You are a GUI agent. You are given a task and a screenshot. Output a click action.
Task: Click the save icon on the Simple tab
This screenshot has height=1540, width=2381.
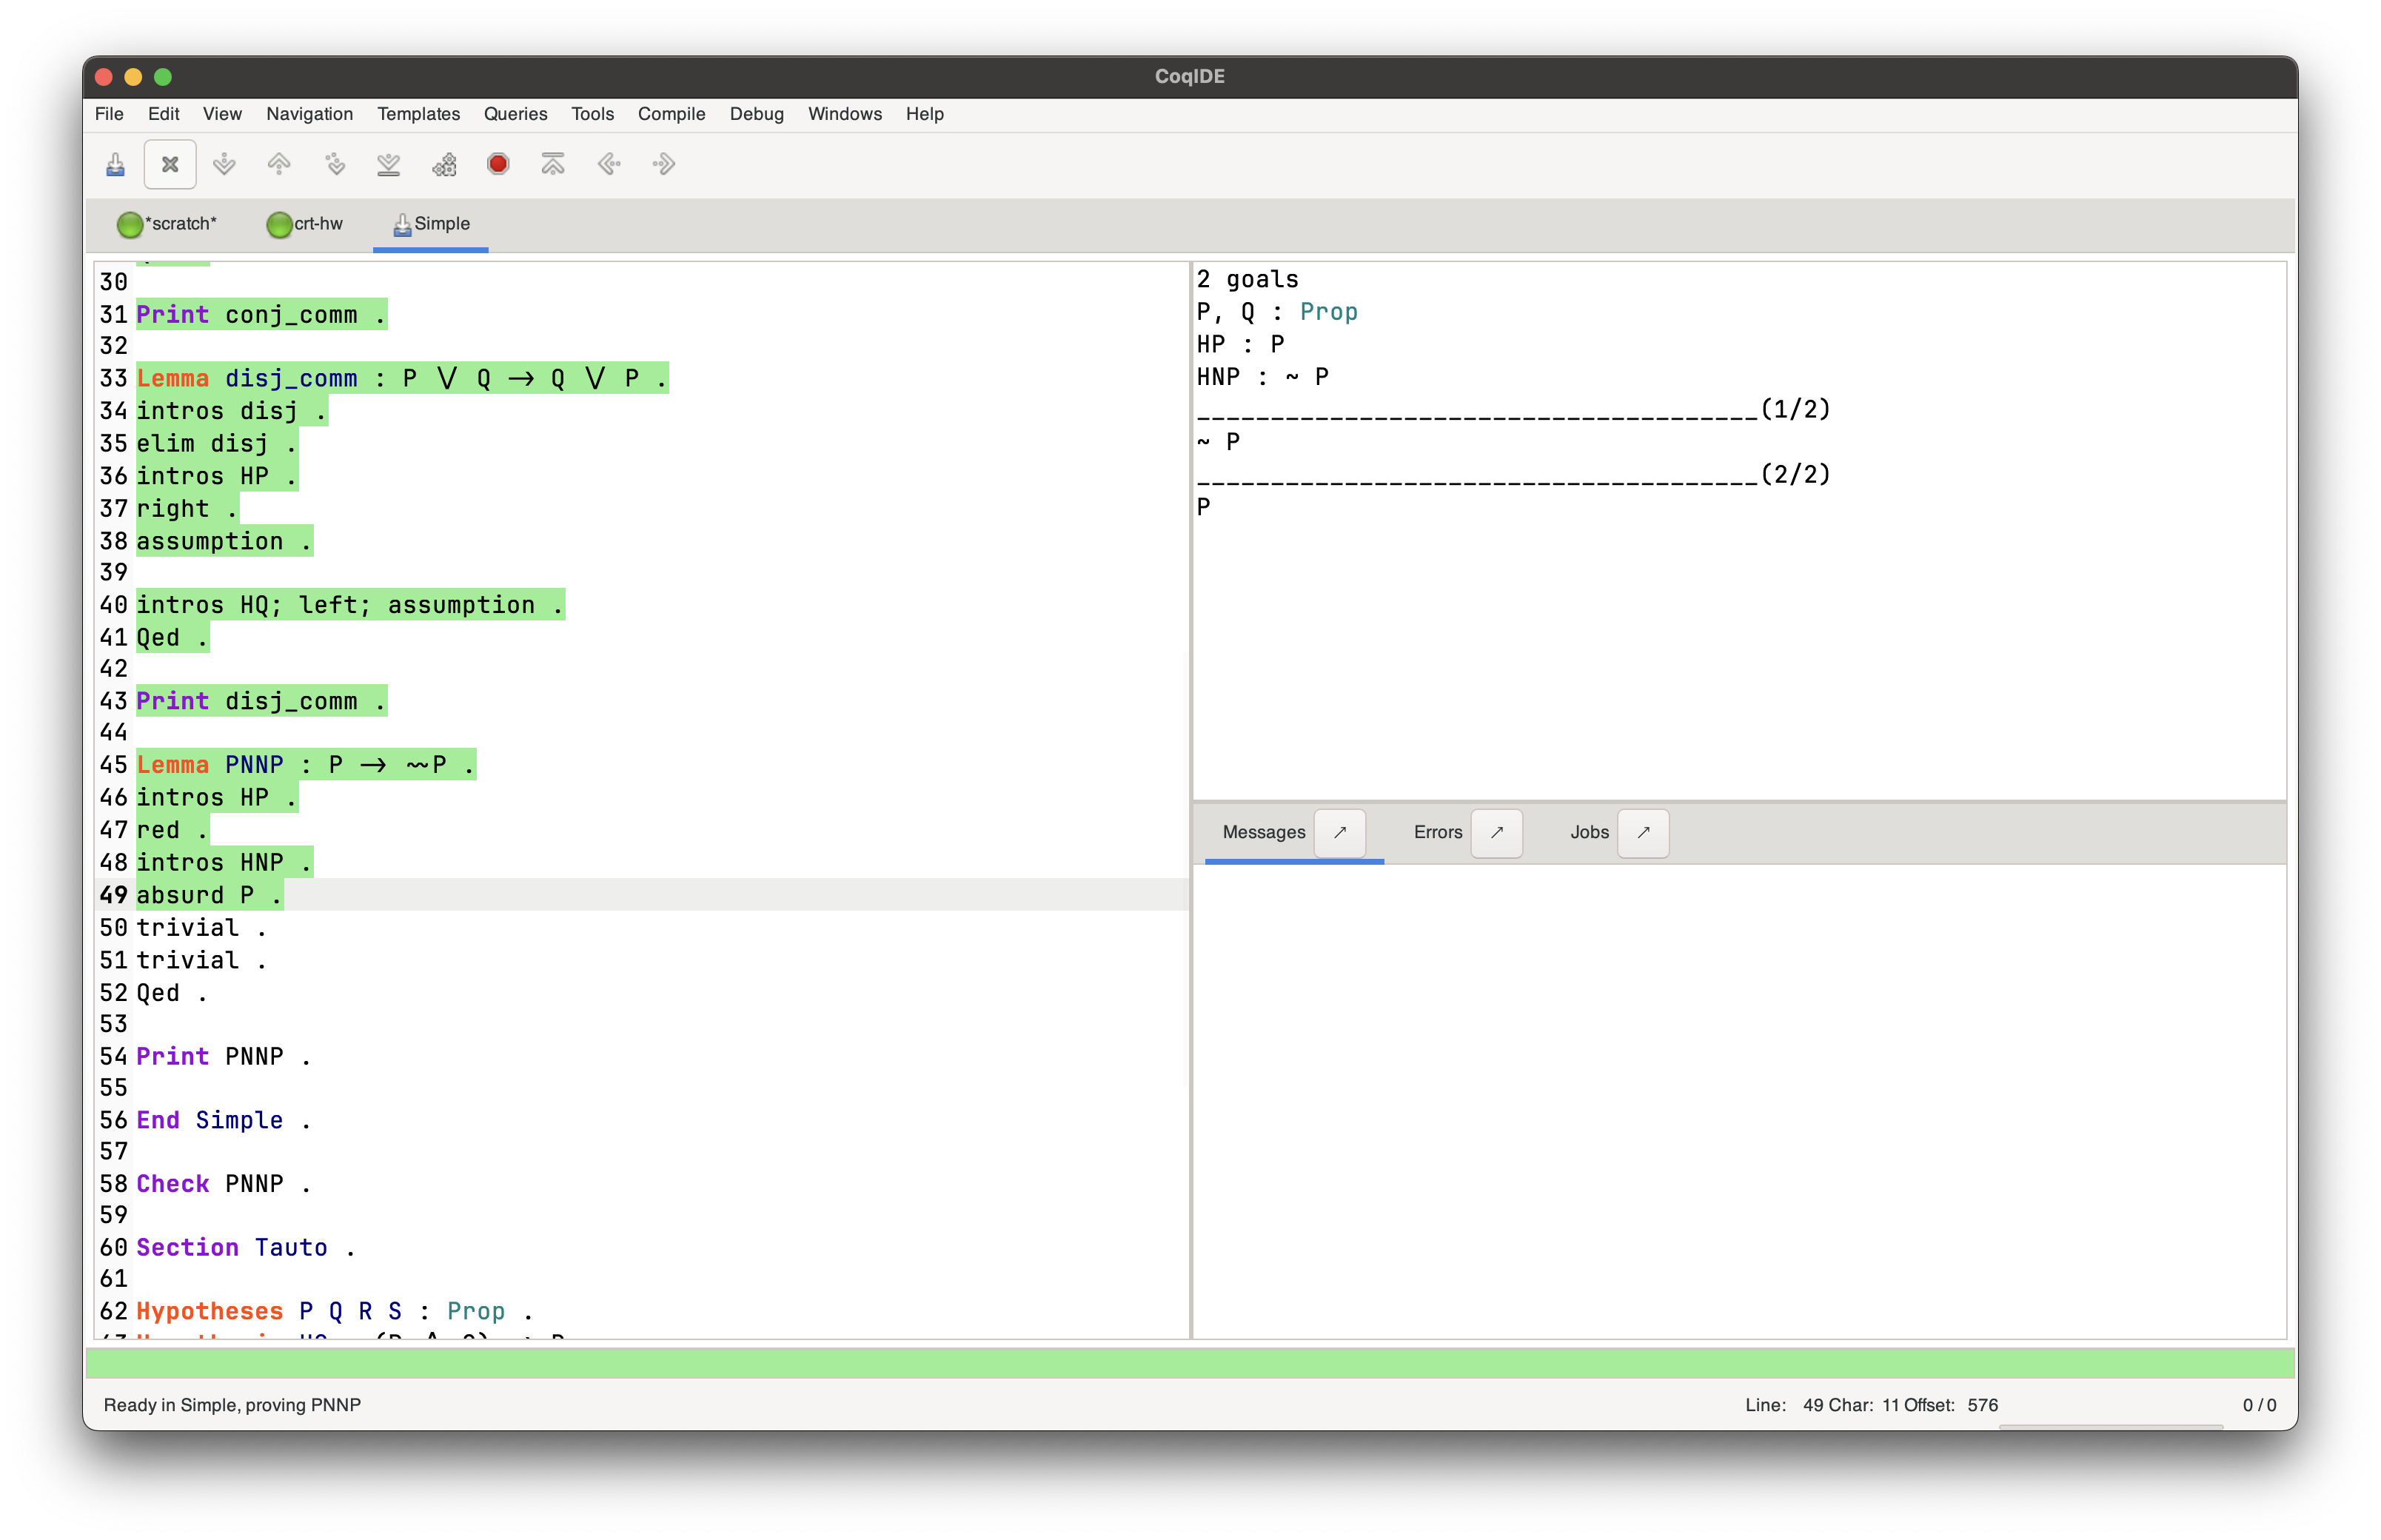coord(402,225)
